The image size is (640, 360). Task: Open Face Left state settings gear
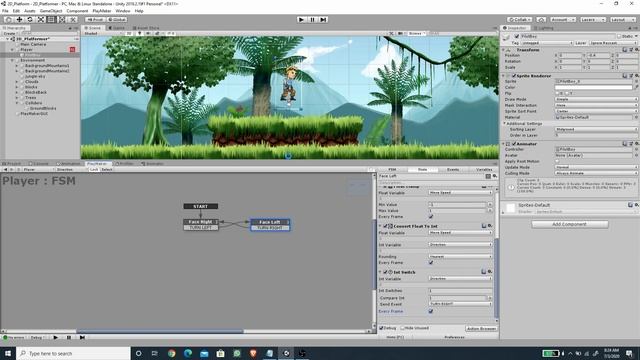point(495,176)
